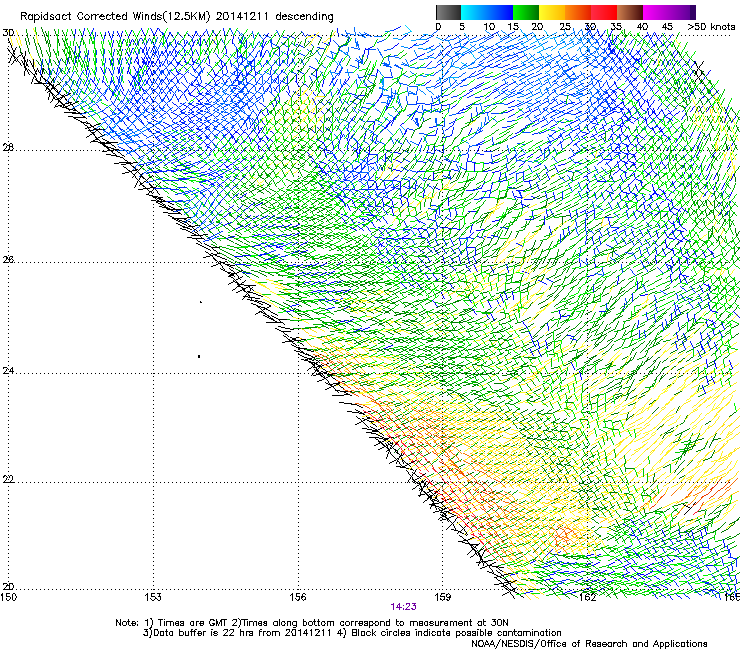Click the green 15–20 knot legend swatch
Image resolution: width=740 pixels, height=650 pixels.
(526, 12)
